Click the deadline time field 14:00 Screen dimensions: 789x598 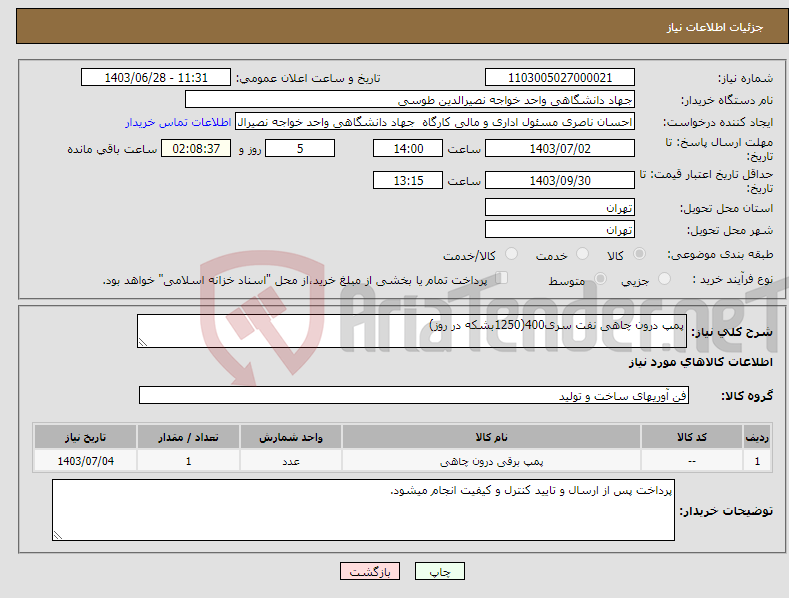pyautogui.click(x=408, y=148)
